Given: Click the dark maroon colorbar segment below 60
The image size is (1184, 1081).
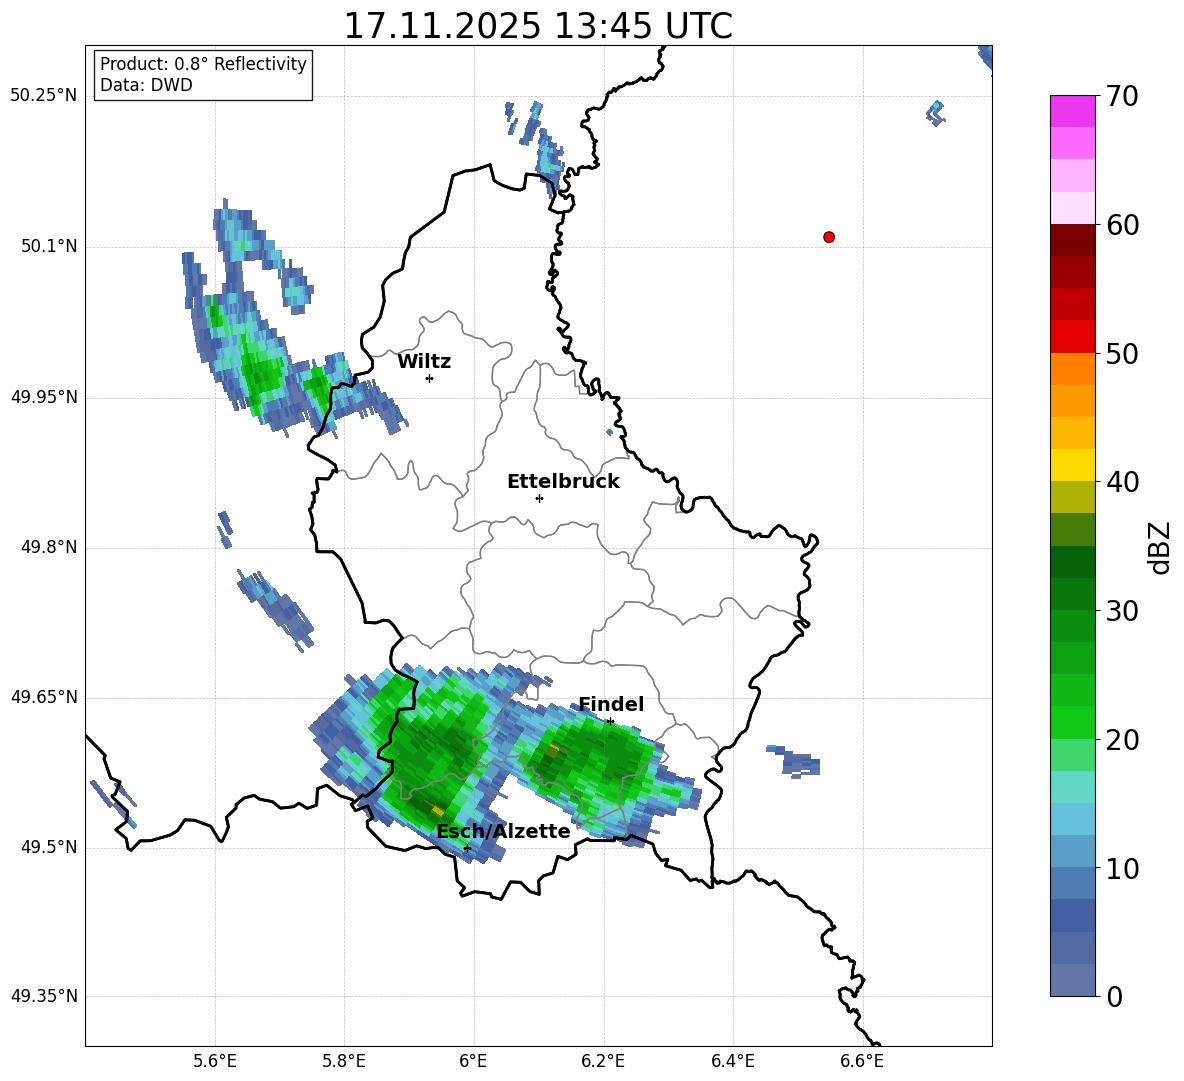Looking at the screenshot, I should (1072, 240).
